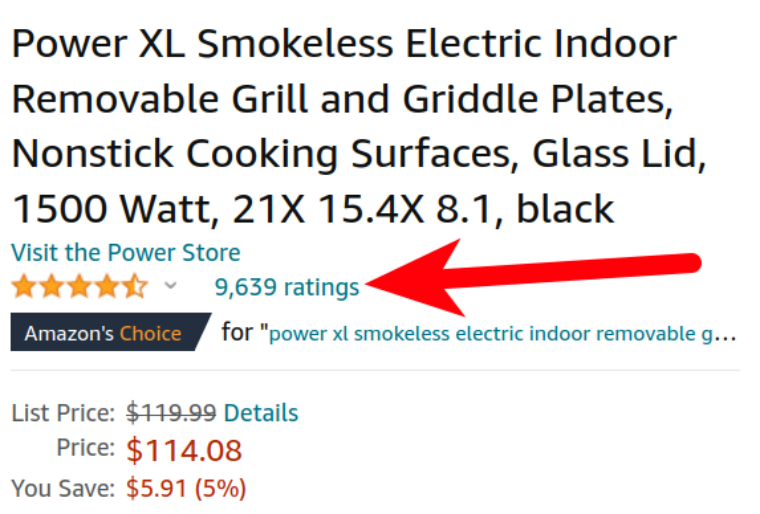Open the Details link beside list price
The image size is (760, 514).
coord(261,413)
